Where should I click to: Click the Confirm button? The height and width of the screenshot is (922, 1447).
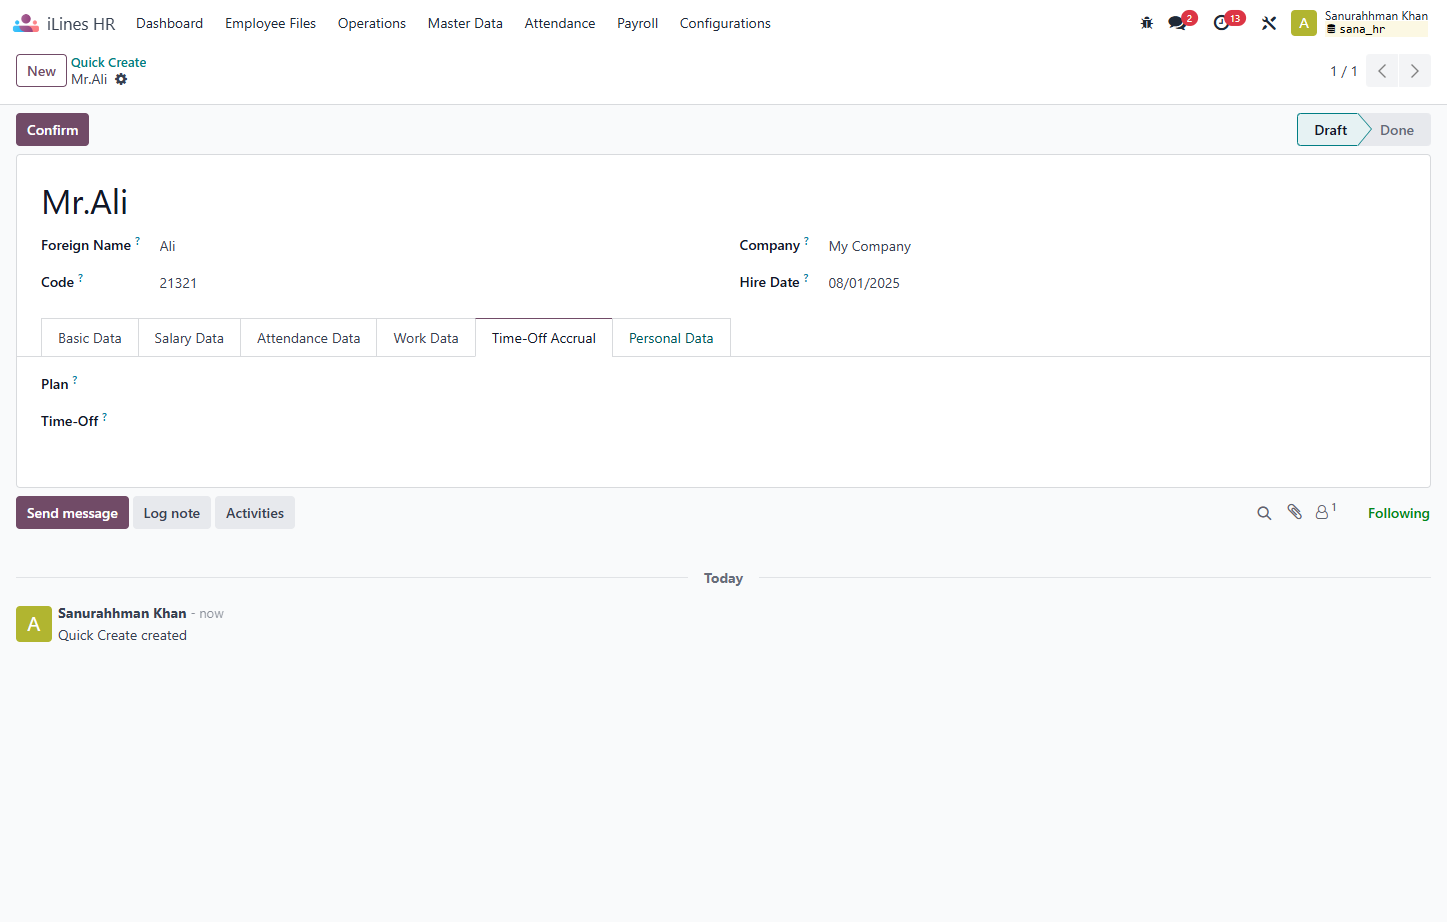click(x=52, y=130)
